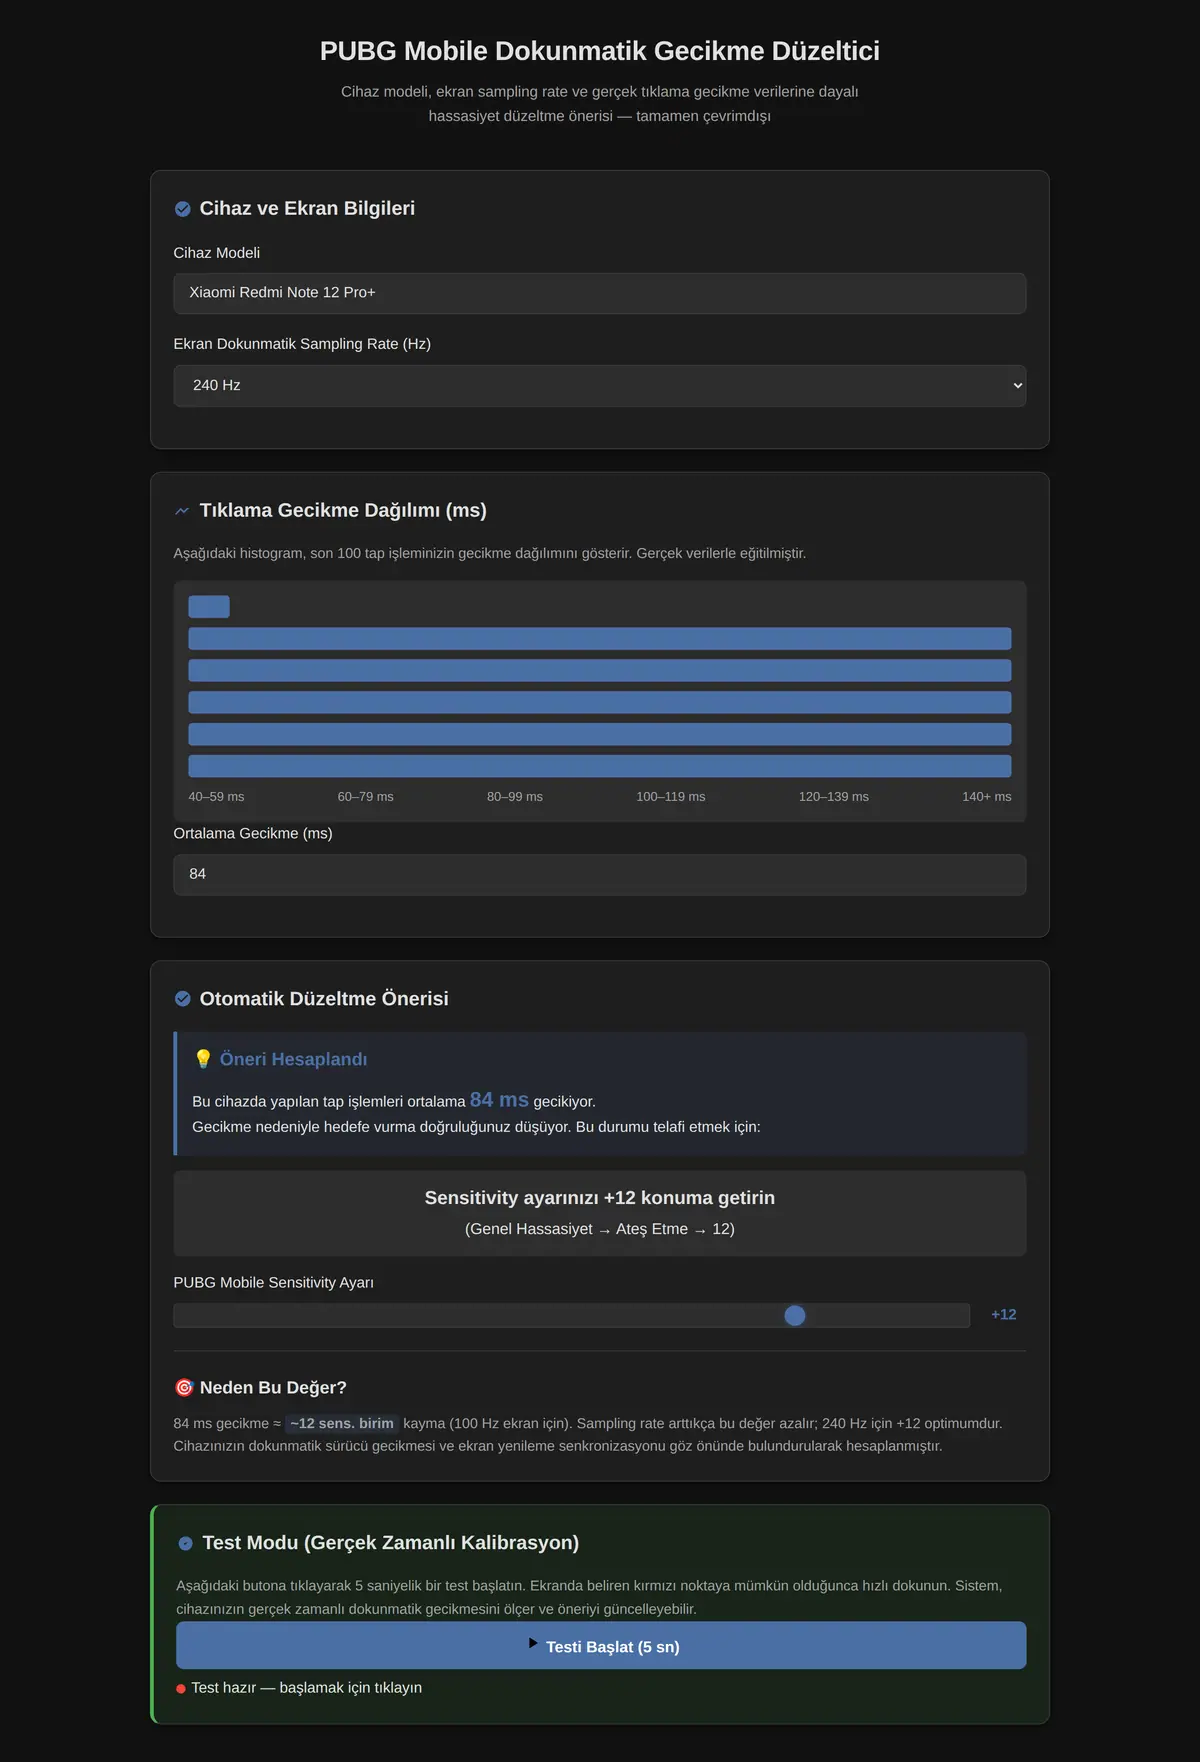Click the 'Test hazır — başlamak için tıklayın' status
Viewport: 1200px width, 1762px height.
pyautogui.click(x=307, y=1688)
